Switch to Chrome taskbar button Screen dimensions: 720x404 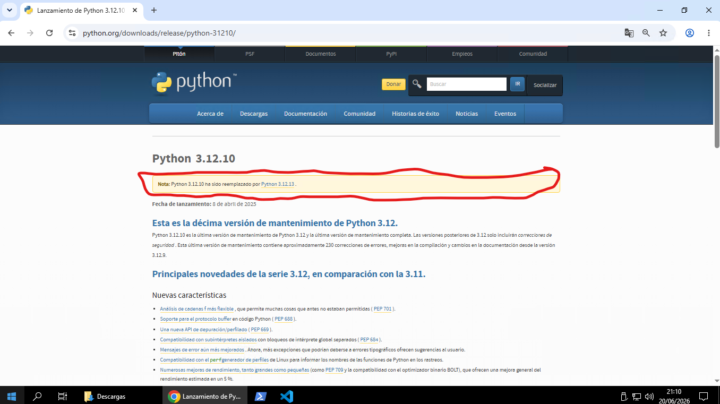205,396
